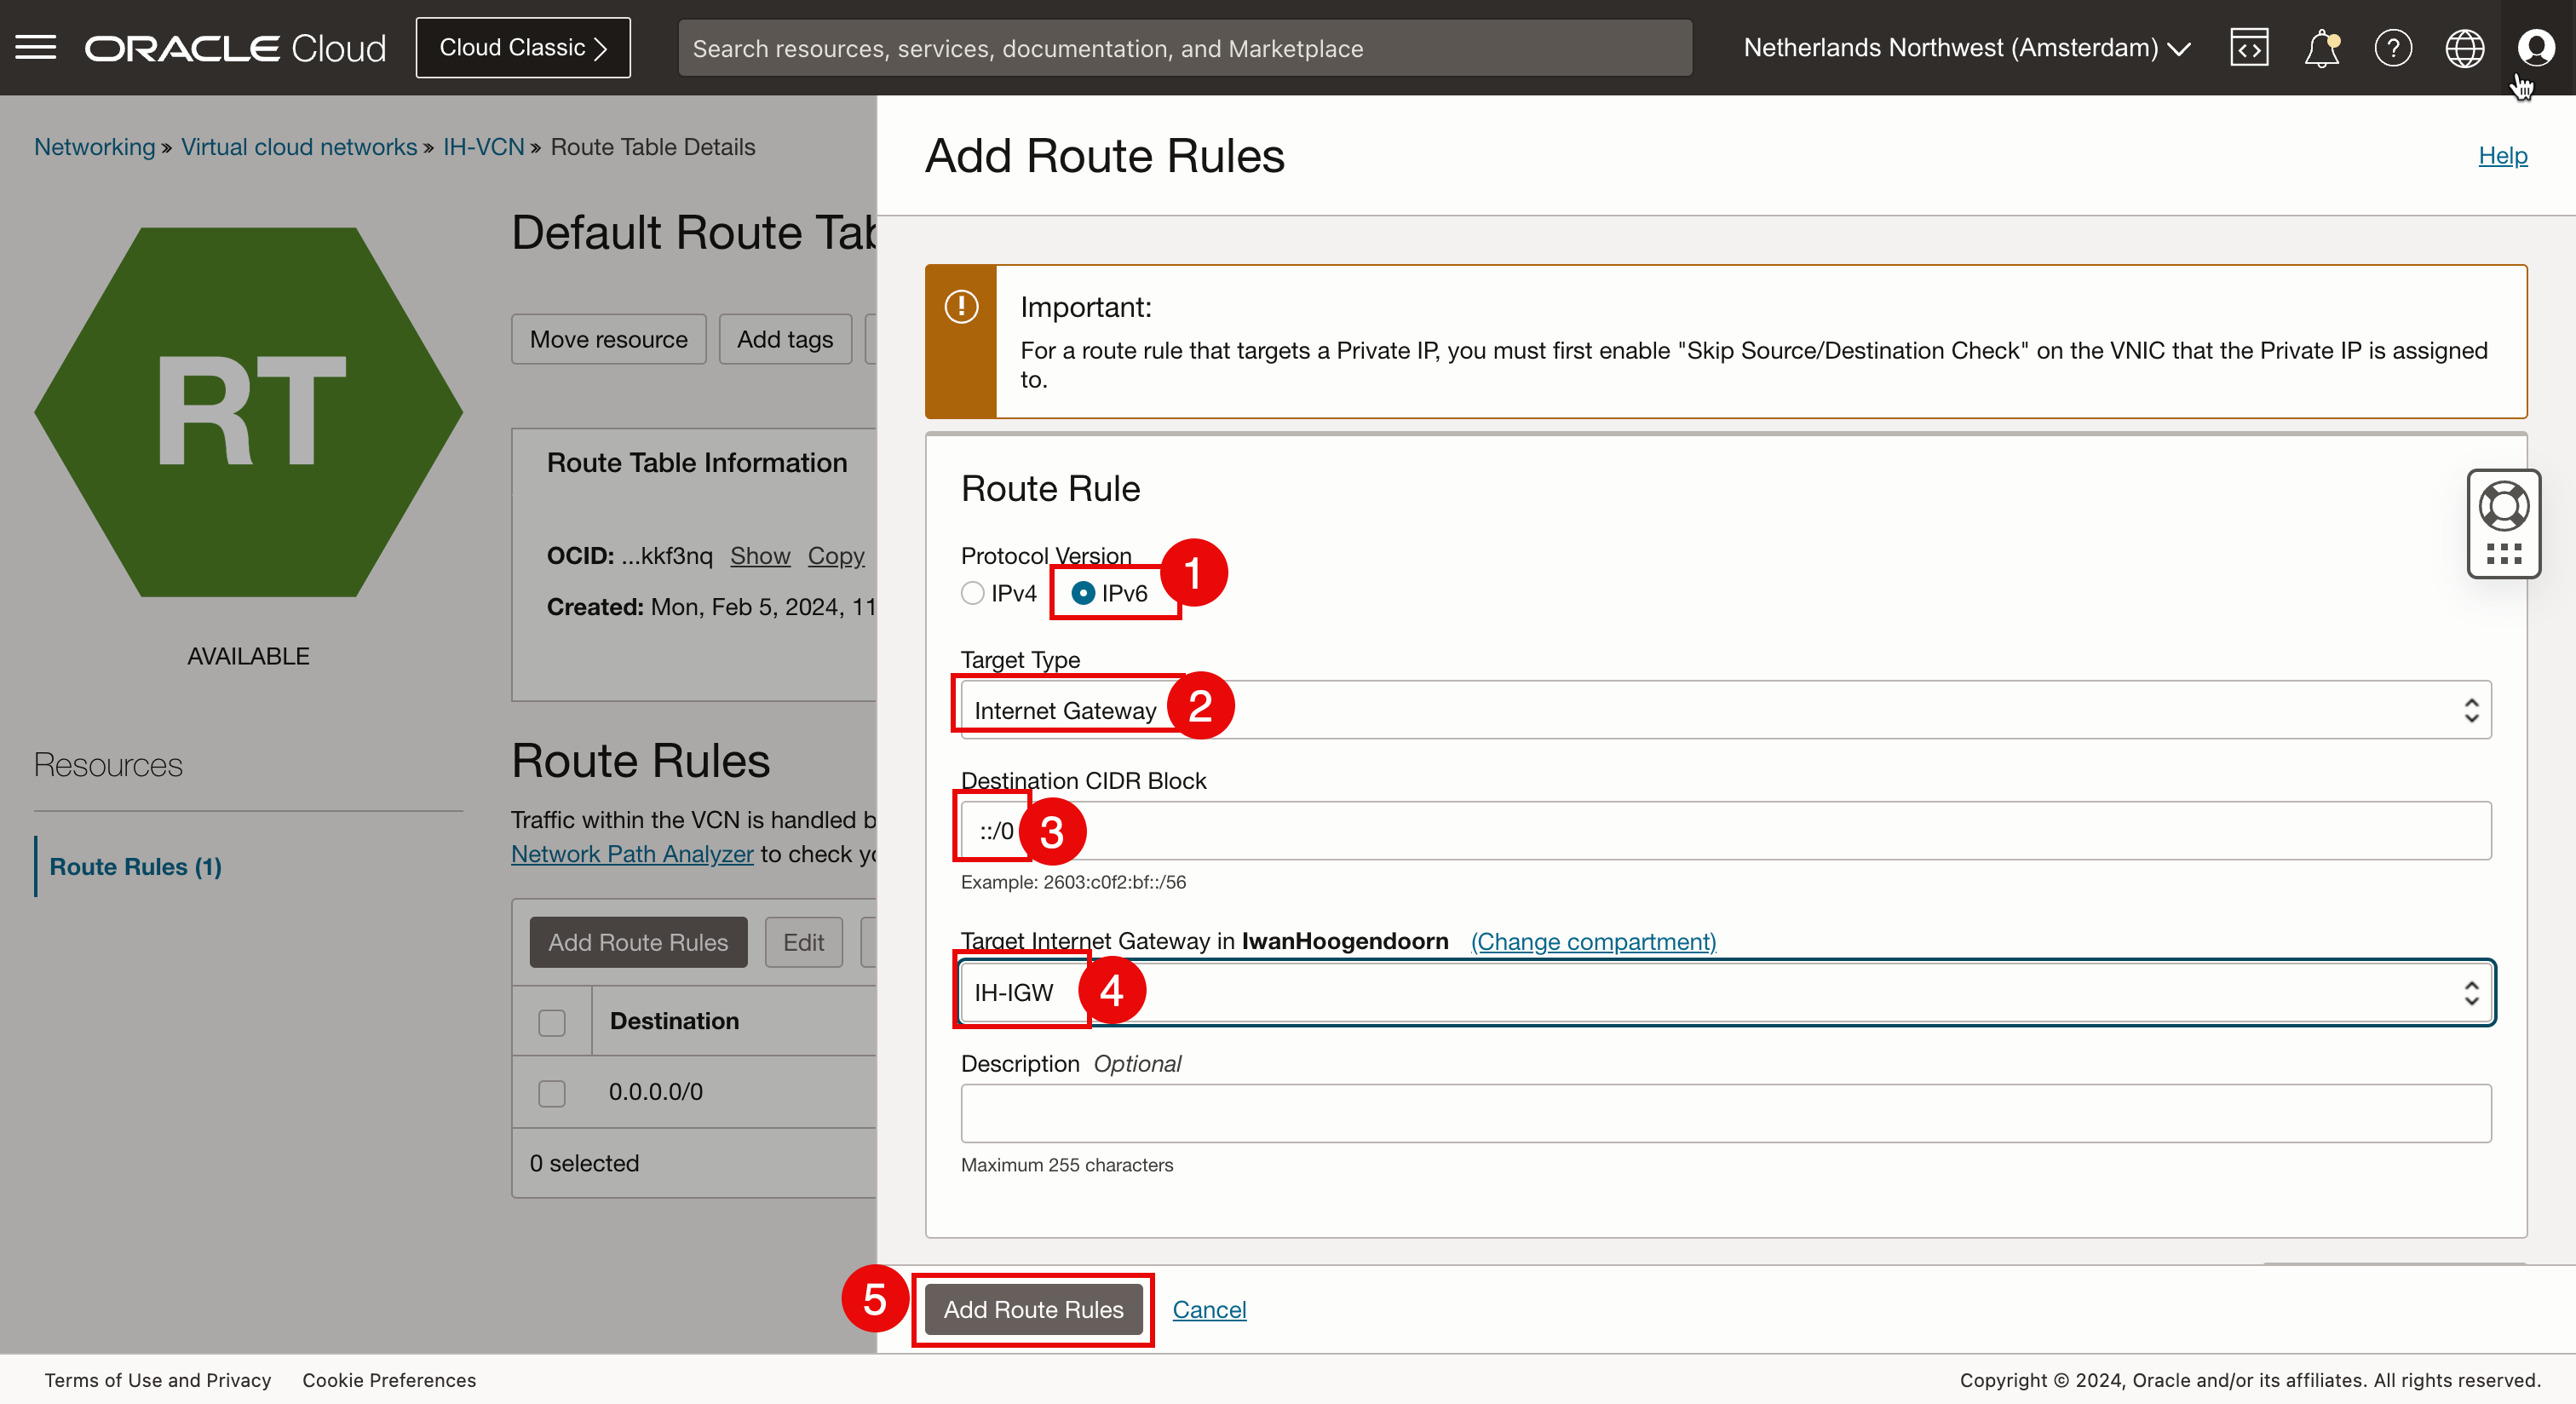Click the Oracle Cloud logo
The width and height of the screenshot is (2576, 1404).
point(235,47)
